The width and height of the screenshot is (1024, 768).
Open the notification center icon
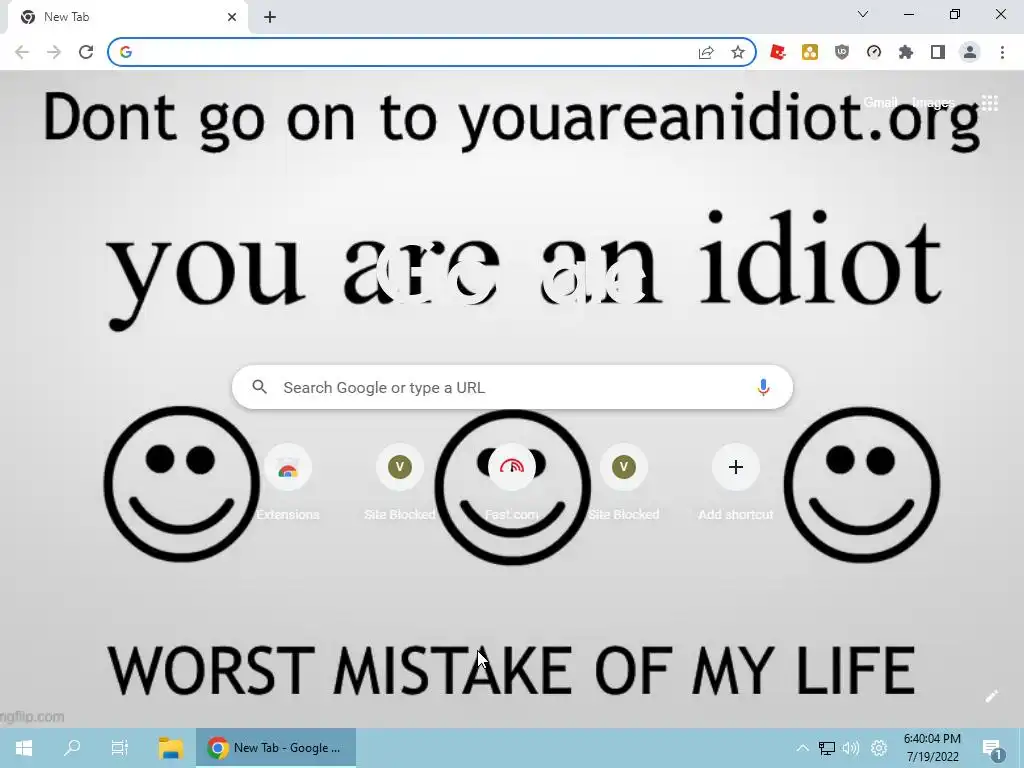993,748
